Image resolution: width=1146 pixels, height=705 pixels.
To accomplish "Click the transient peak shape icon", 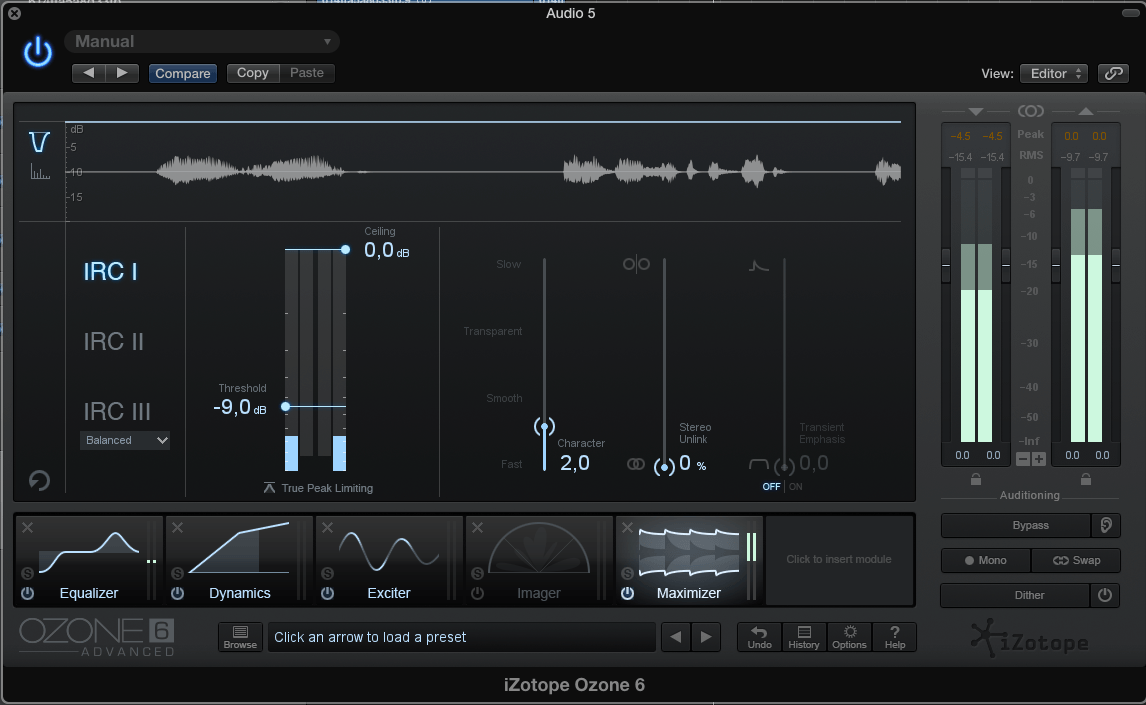I will [759, 266].
